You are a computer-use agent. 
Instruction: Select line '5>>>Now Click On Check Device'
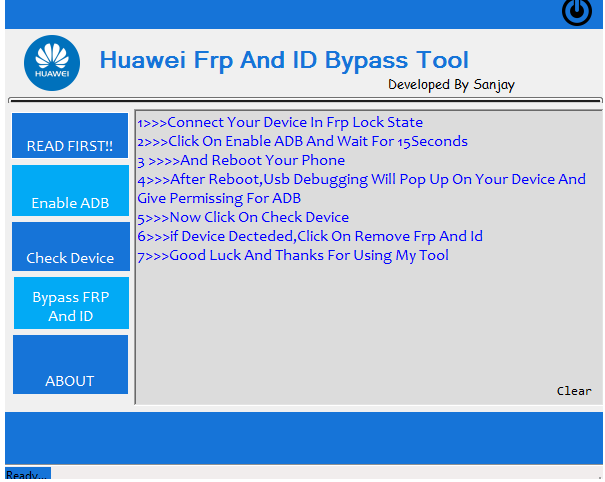click(243, 217)
